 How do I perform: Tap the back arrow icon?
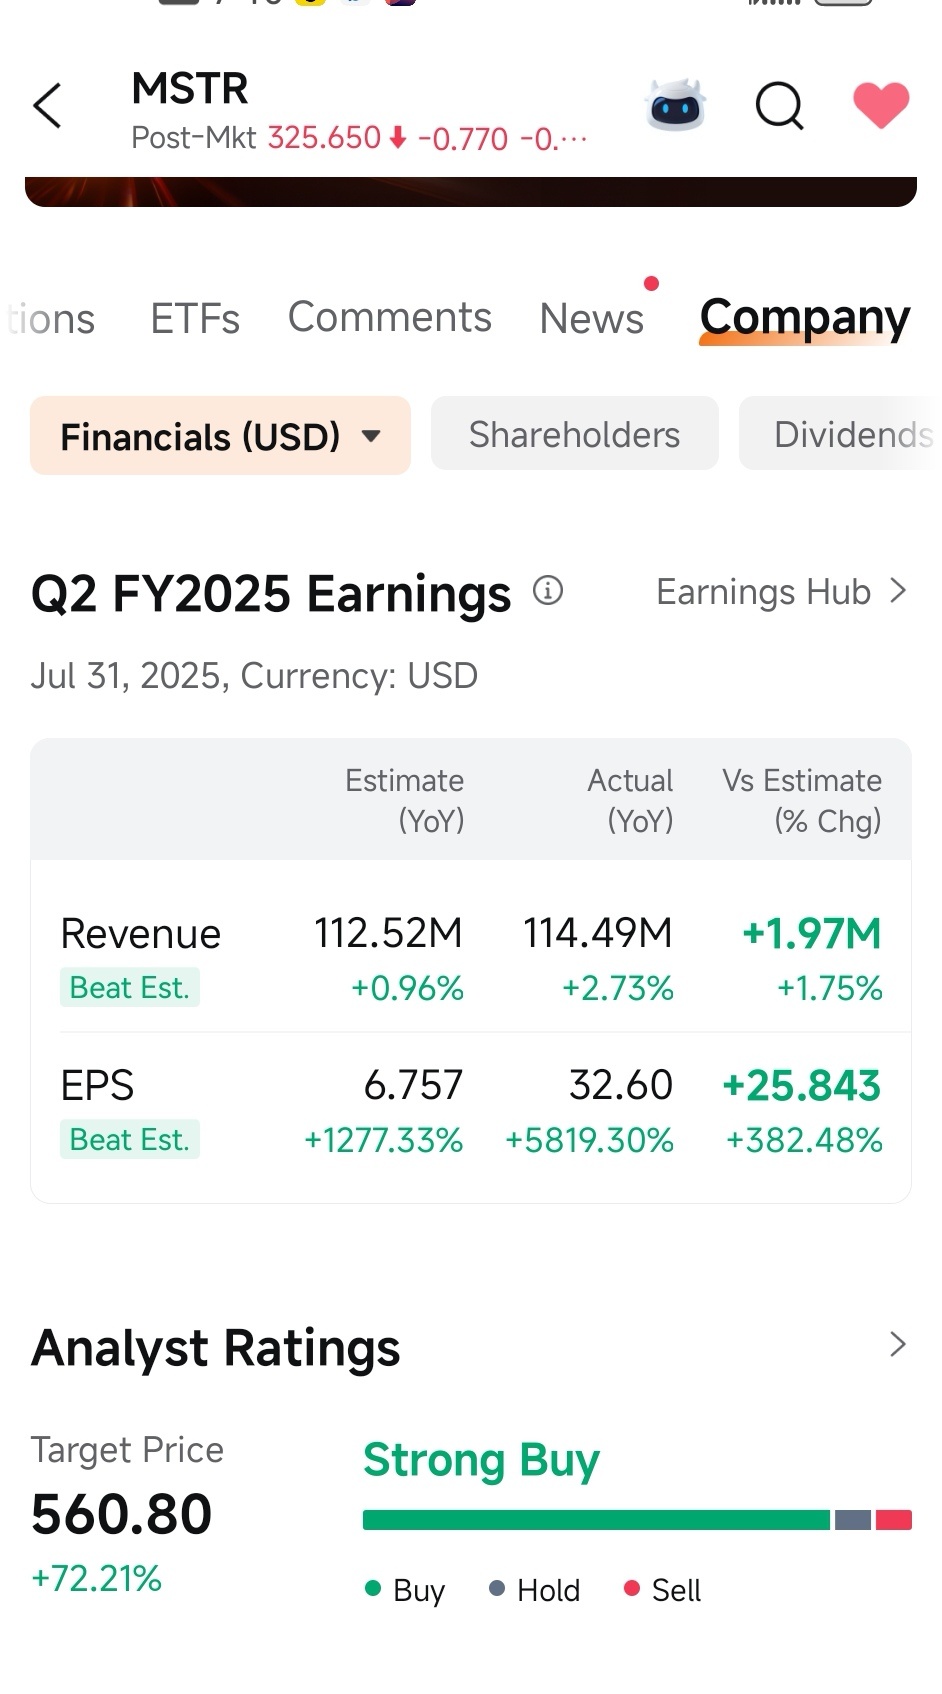[x=48, y=106]
